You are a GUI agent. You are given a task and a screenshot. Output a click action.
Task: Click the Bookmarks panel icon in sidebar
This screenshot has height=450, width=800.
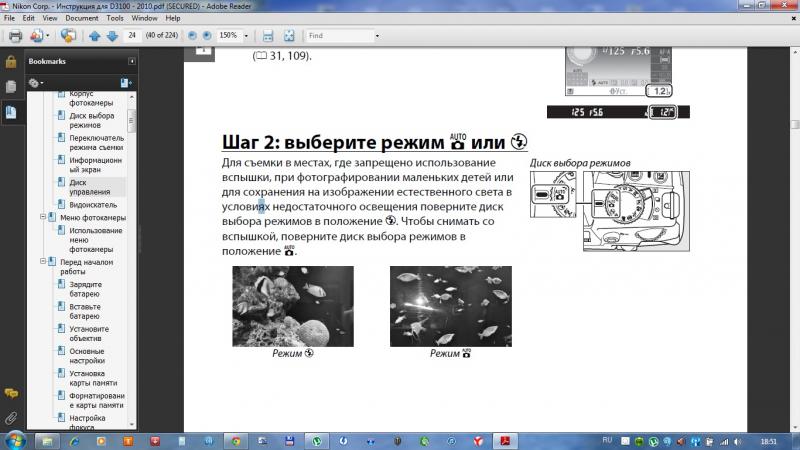tap(11, 112)
